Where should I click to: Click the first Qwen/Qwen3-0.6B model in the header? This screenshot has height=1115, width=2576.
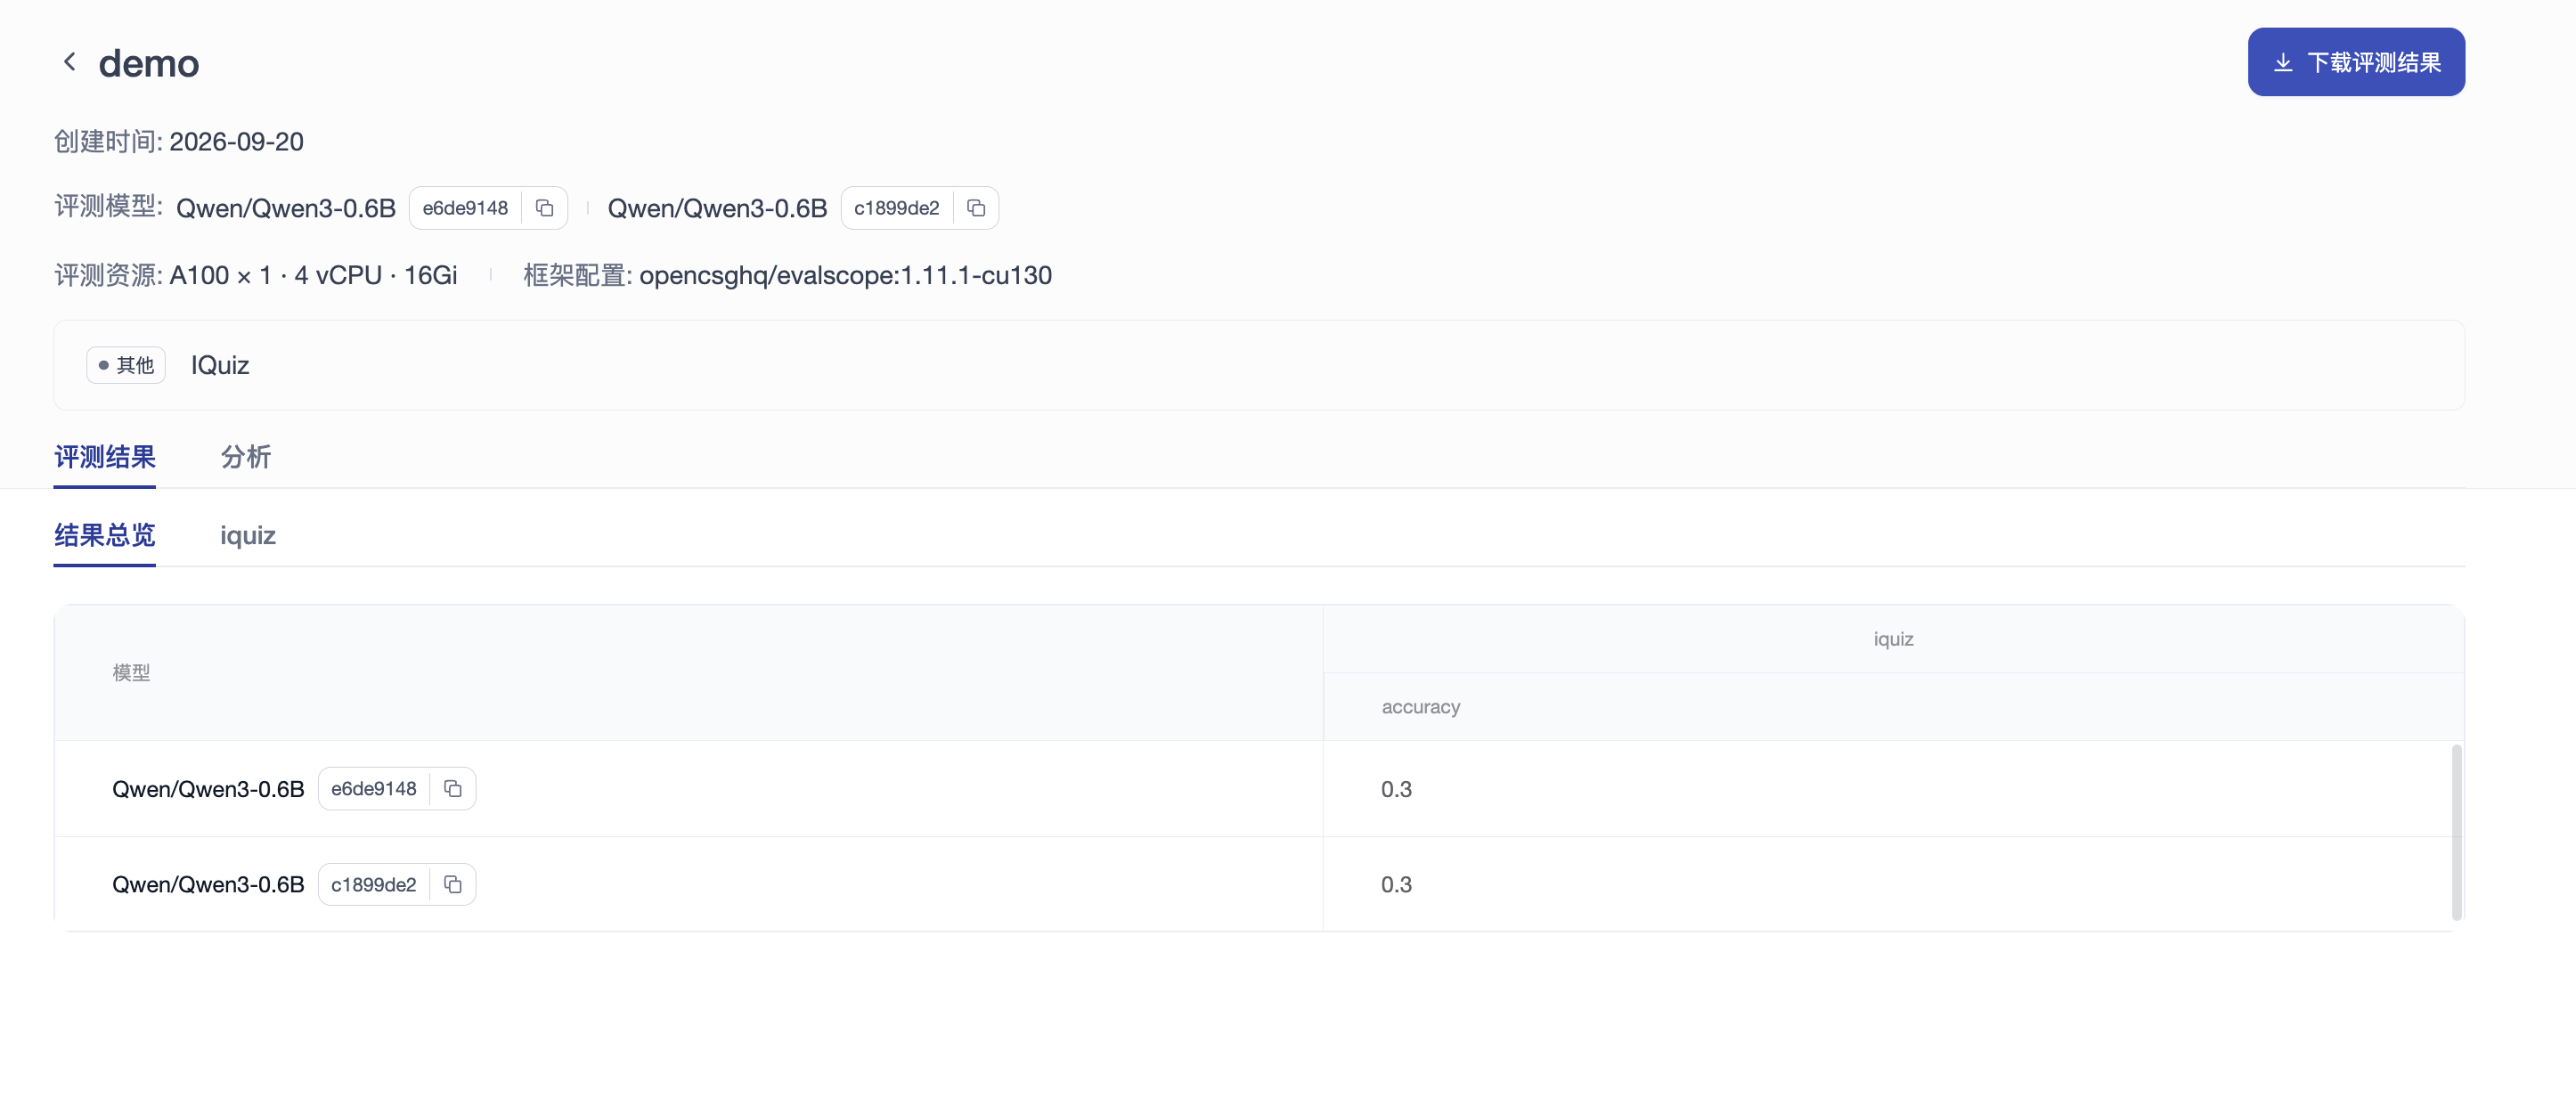pos(286,208)
